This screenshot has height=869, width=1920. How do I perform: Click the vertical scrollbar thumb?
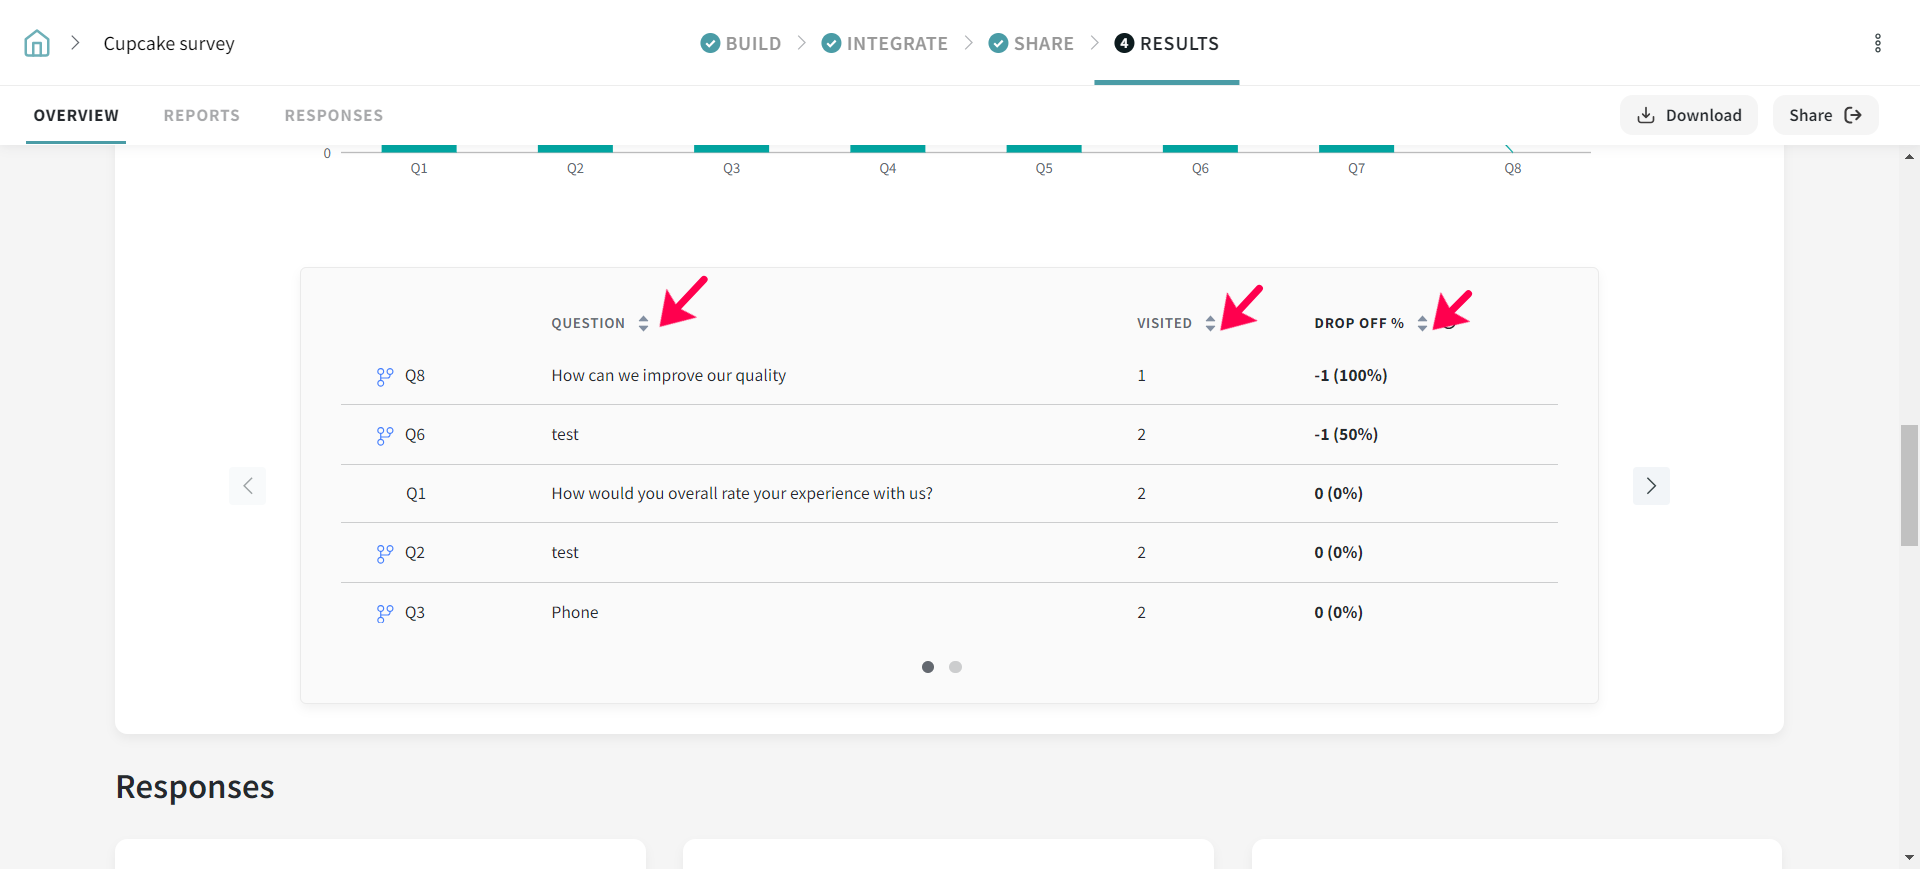coord(1909,485)
